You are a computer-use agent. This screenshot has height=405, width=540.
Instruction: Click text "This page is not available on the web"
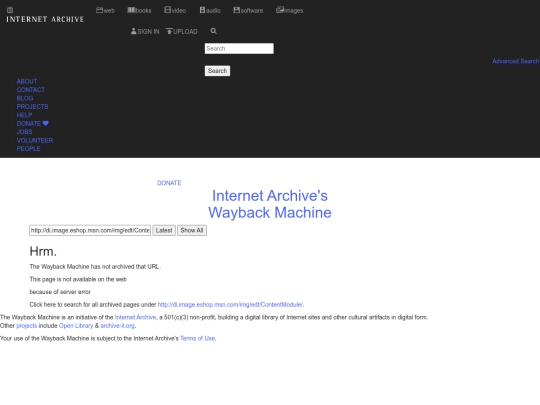click(x=78, y=279)
